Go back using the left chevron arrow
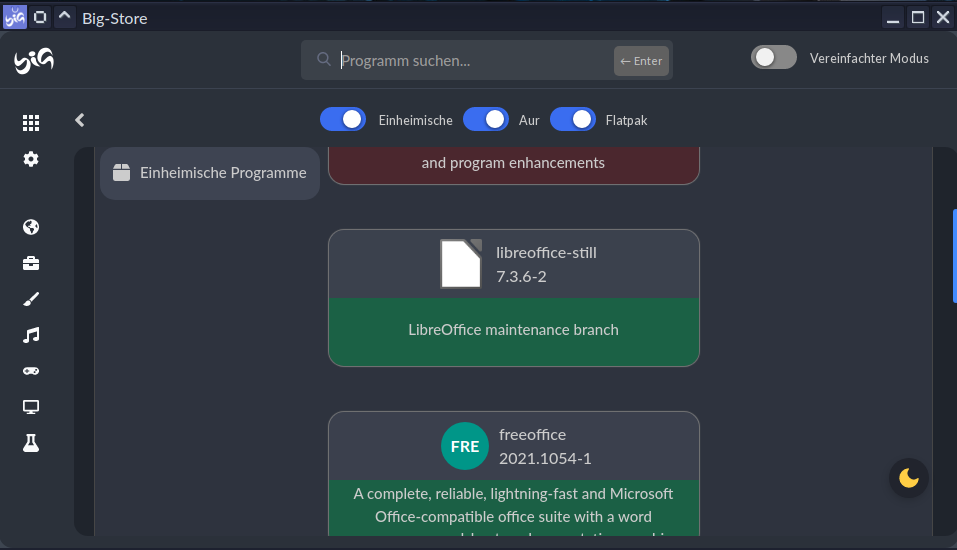Screen dimensions: 957x550 click(80, 120)
